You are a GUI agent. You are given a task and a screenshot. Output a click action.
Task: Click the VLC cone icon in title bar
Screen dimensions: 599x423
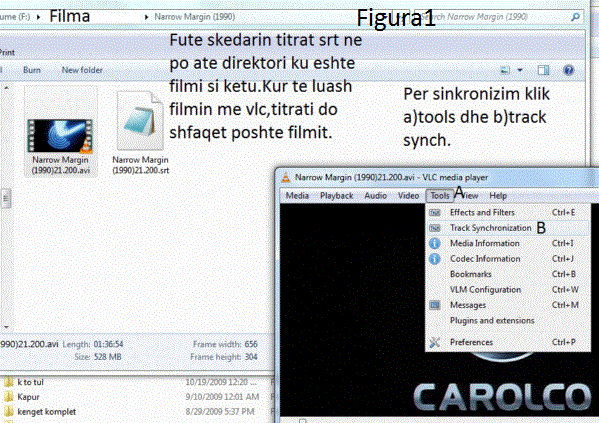point(286,177)
